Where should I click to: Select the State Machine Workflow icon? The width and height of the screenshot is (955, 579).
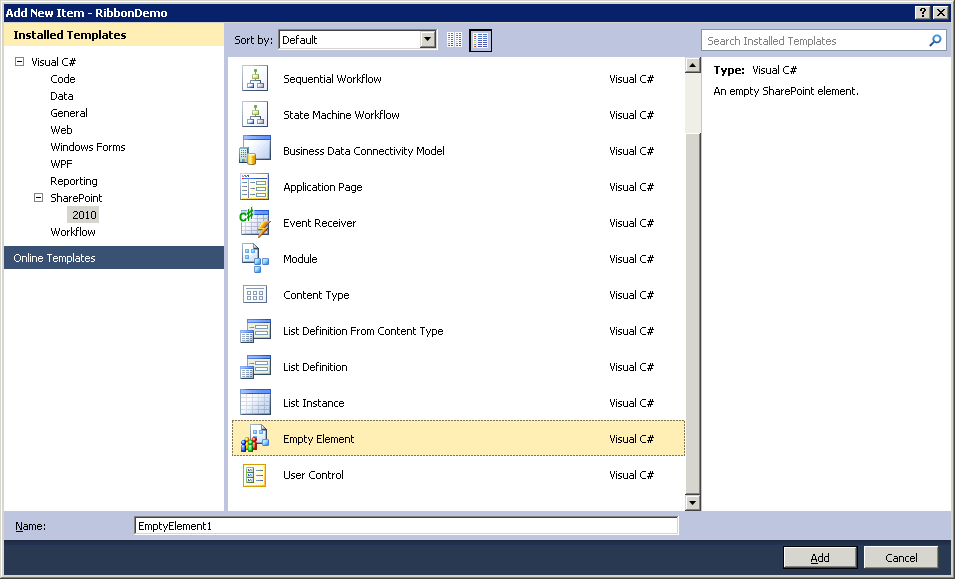pyautogui.click(x=255, y=114)
